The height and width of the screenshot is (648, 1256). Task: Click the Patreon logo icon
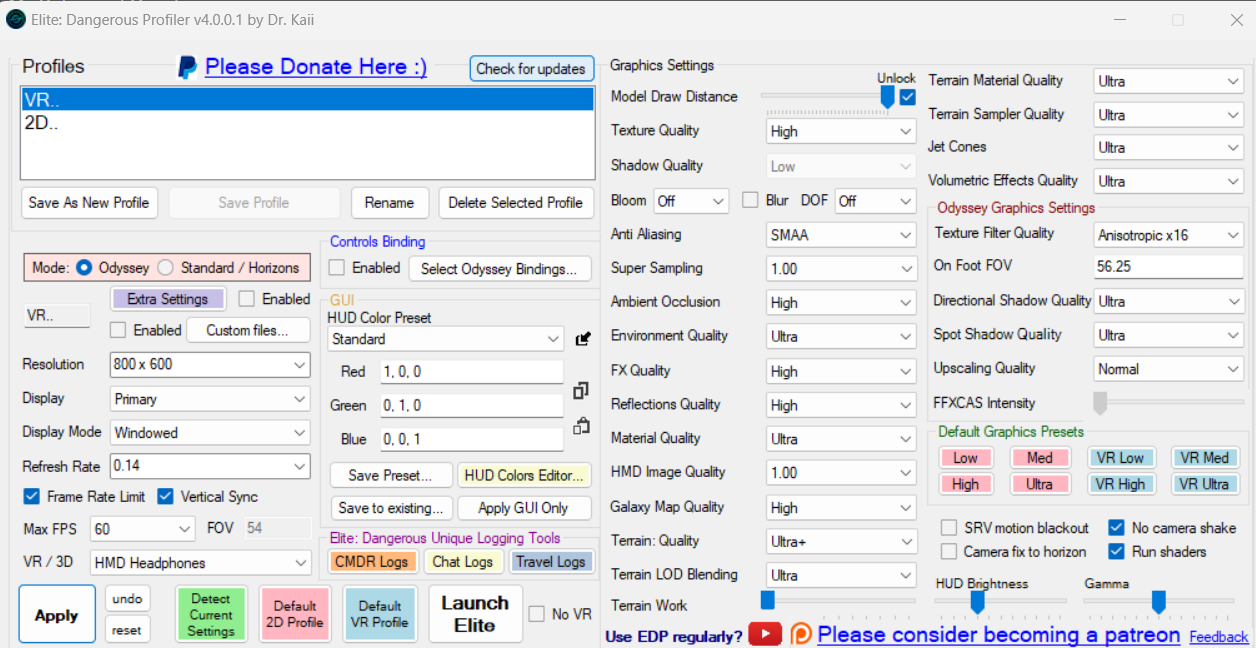click(x=801, y=634)
